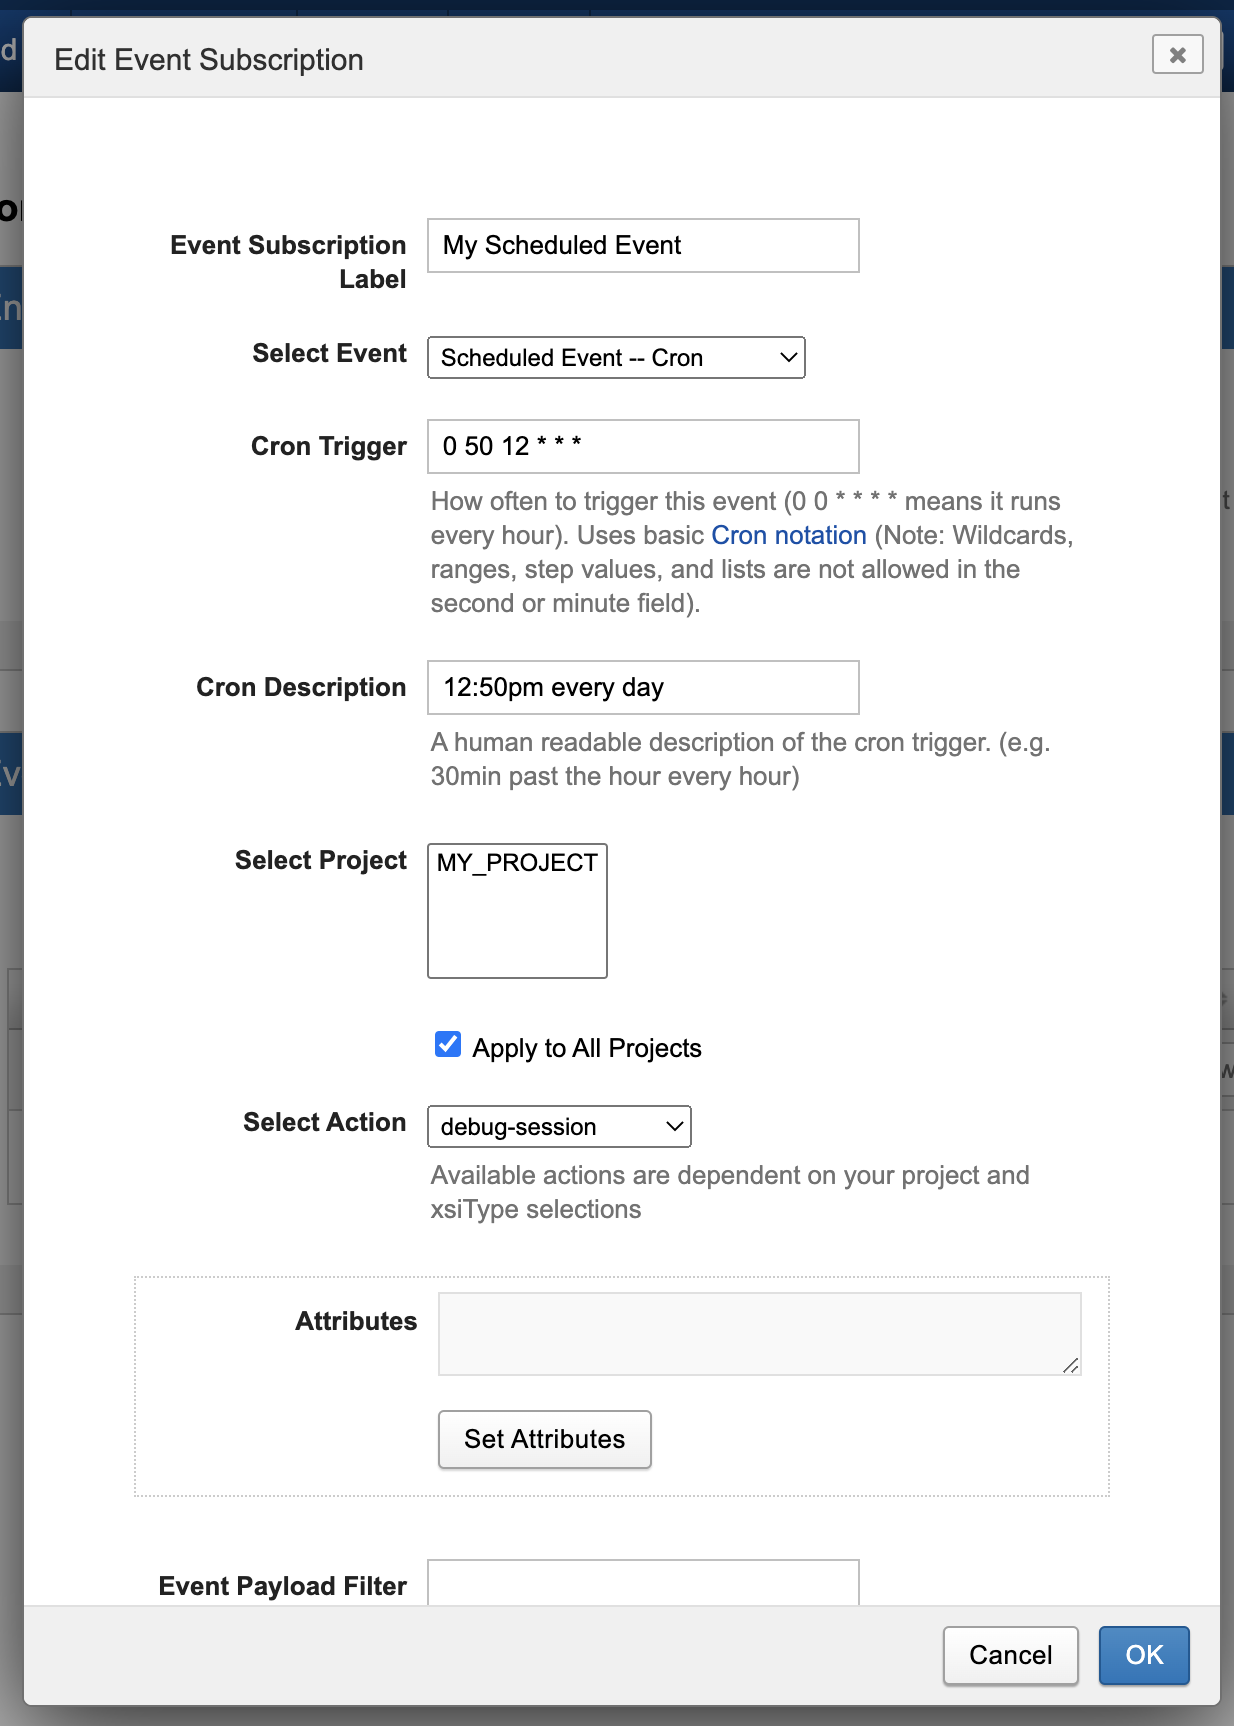
Task: Focus the Event Payload Filter field
Action: click(642, 1584)
